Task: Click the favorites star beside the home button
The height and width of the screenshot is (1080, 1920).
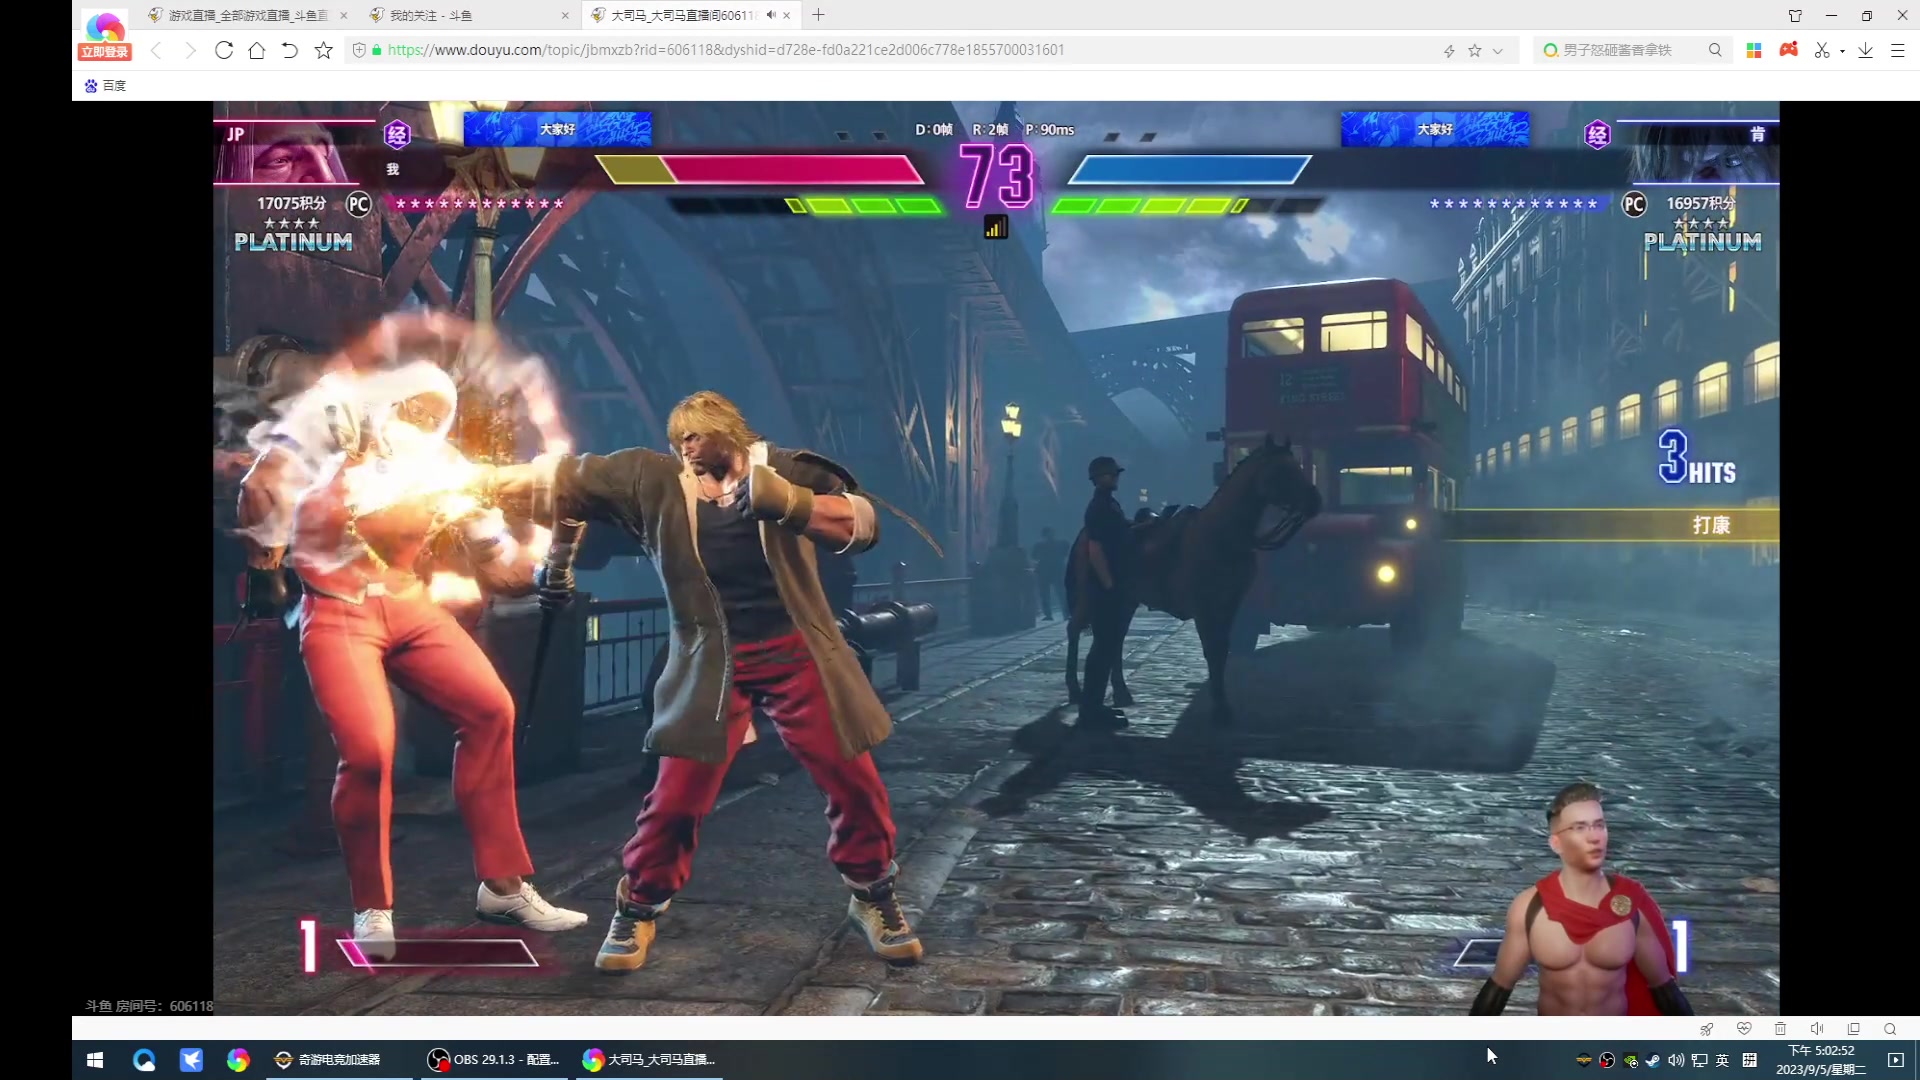Action: (x=324, y=50)
